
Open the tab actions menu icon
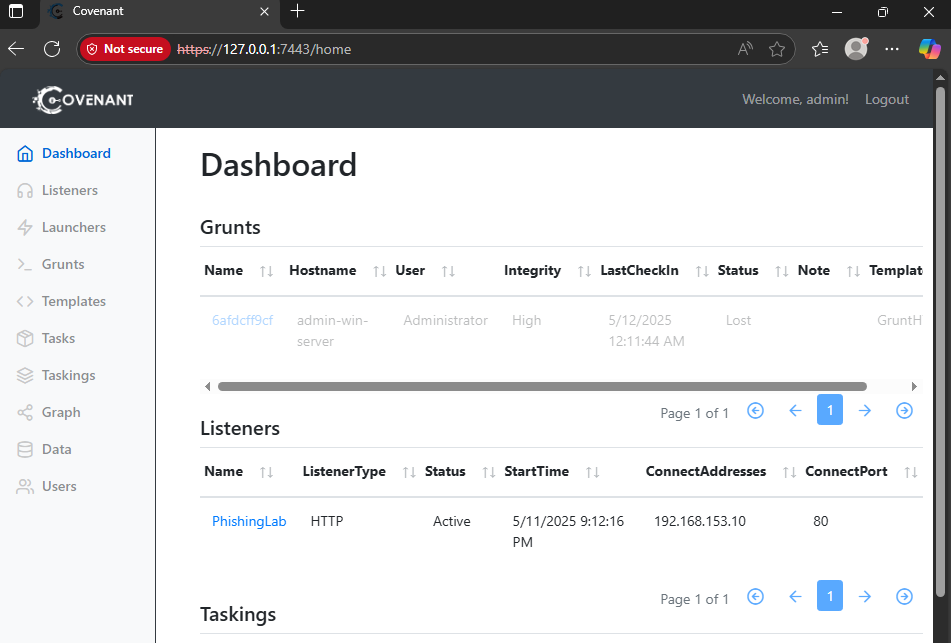(x=16, y=12)
